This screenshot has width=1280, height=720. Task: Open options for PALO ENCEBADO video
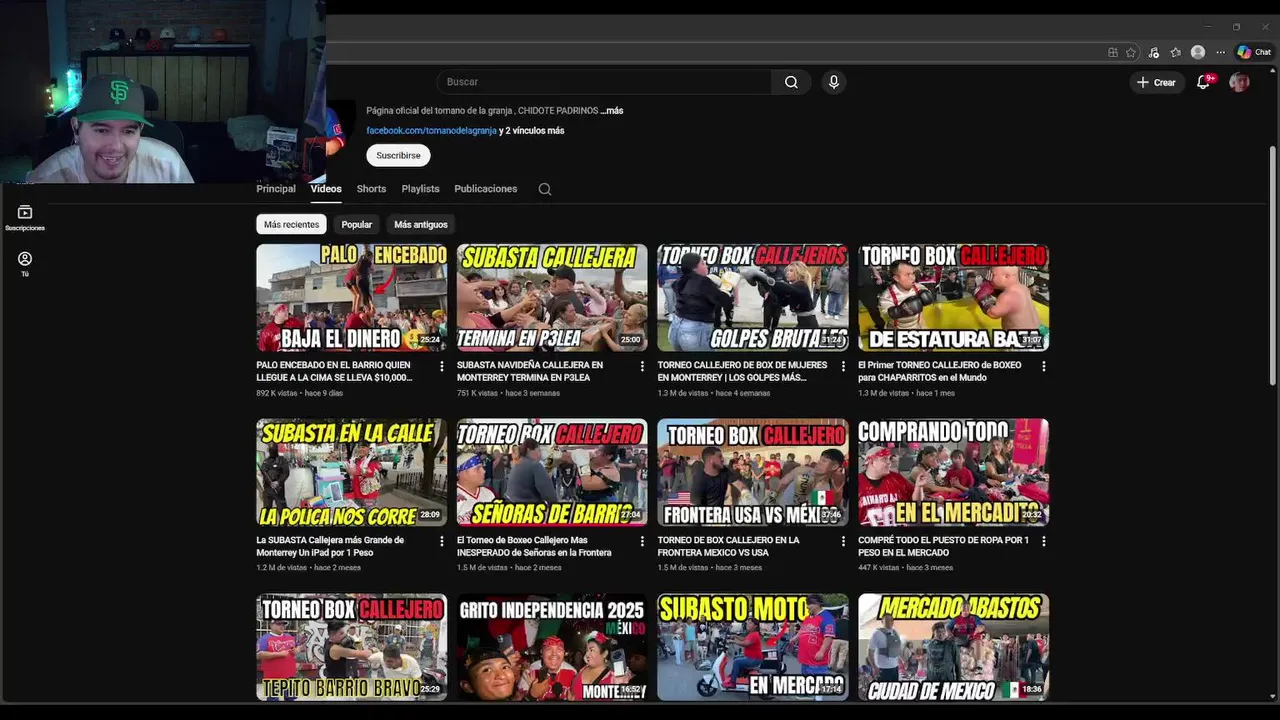pos(442,366)
